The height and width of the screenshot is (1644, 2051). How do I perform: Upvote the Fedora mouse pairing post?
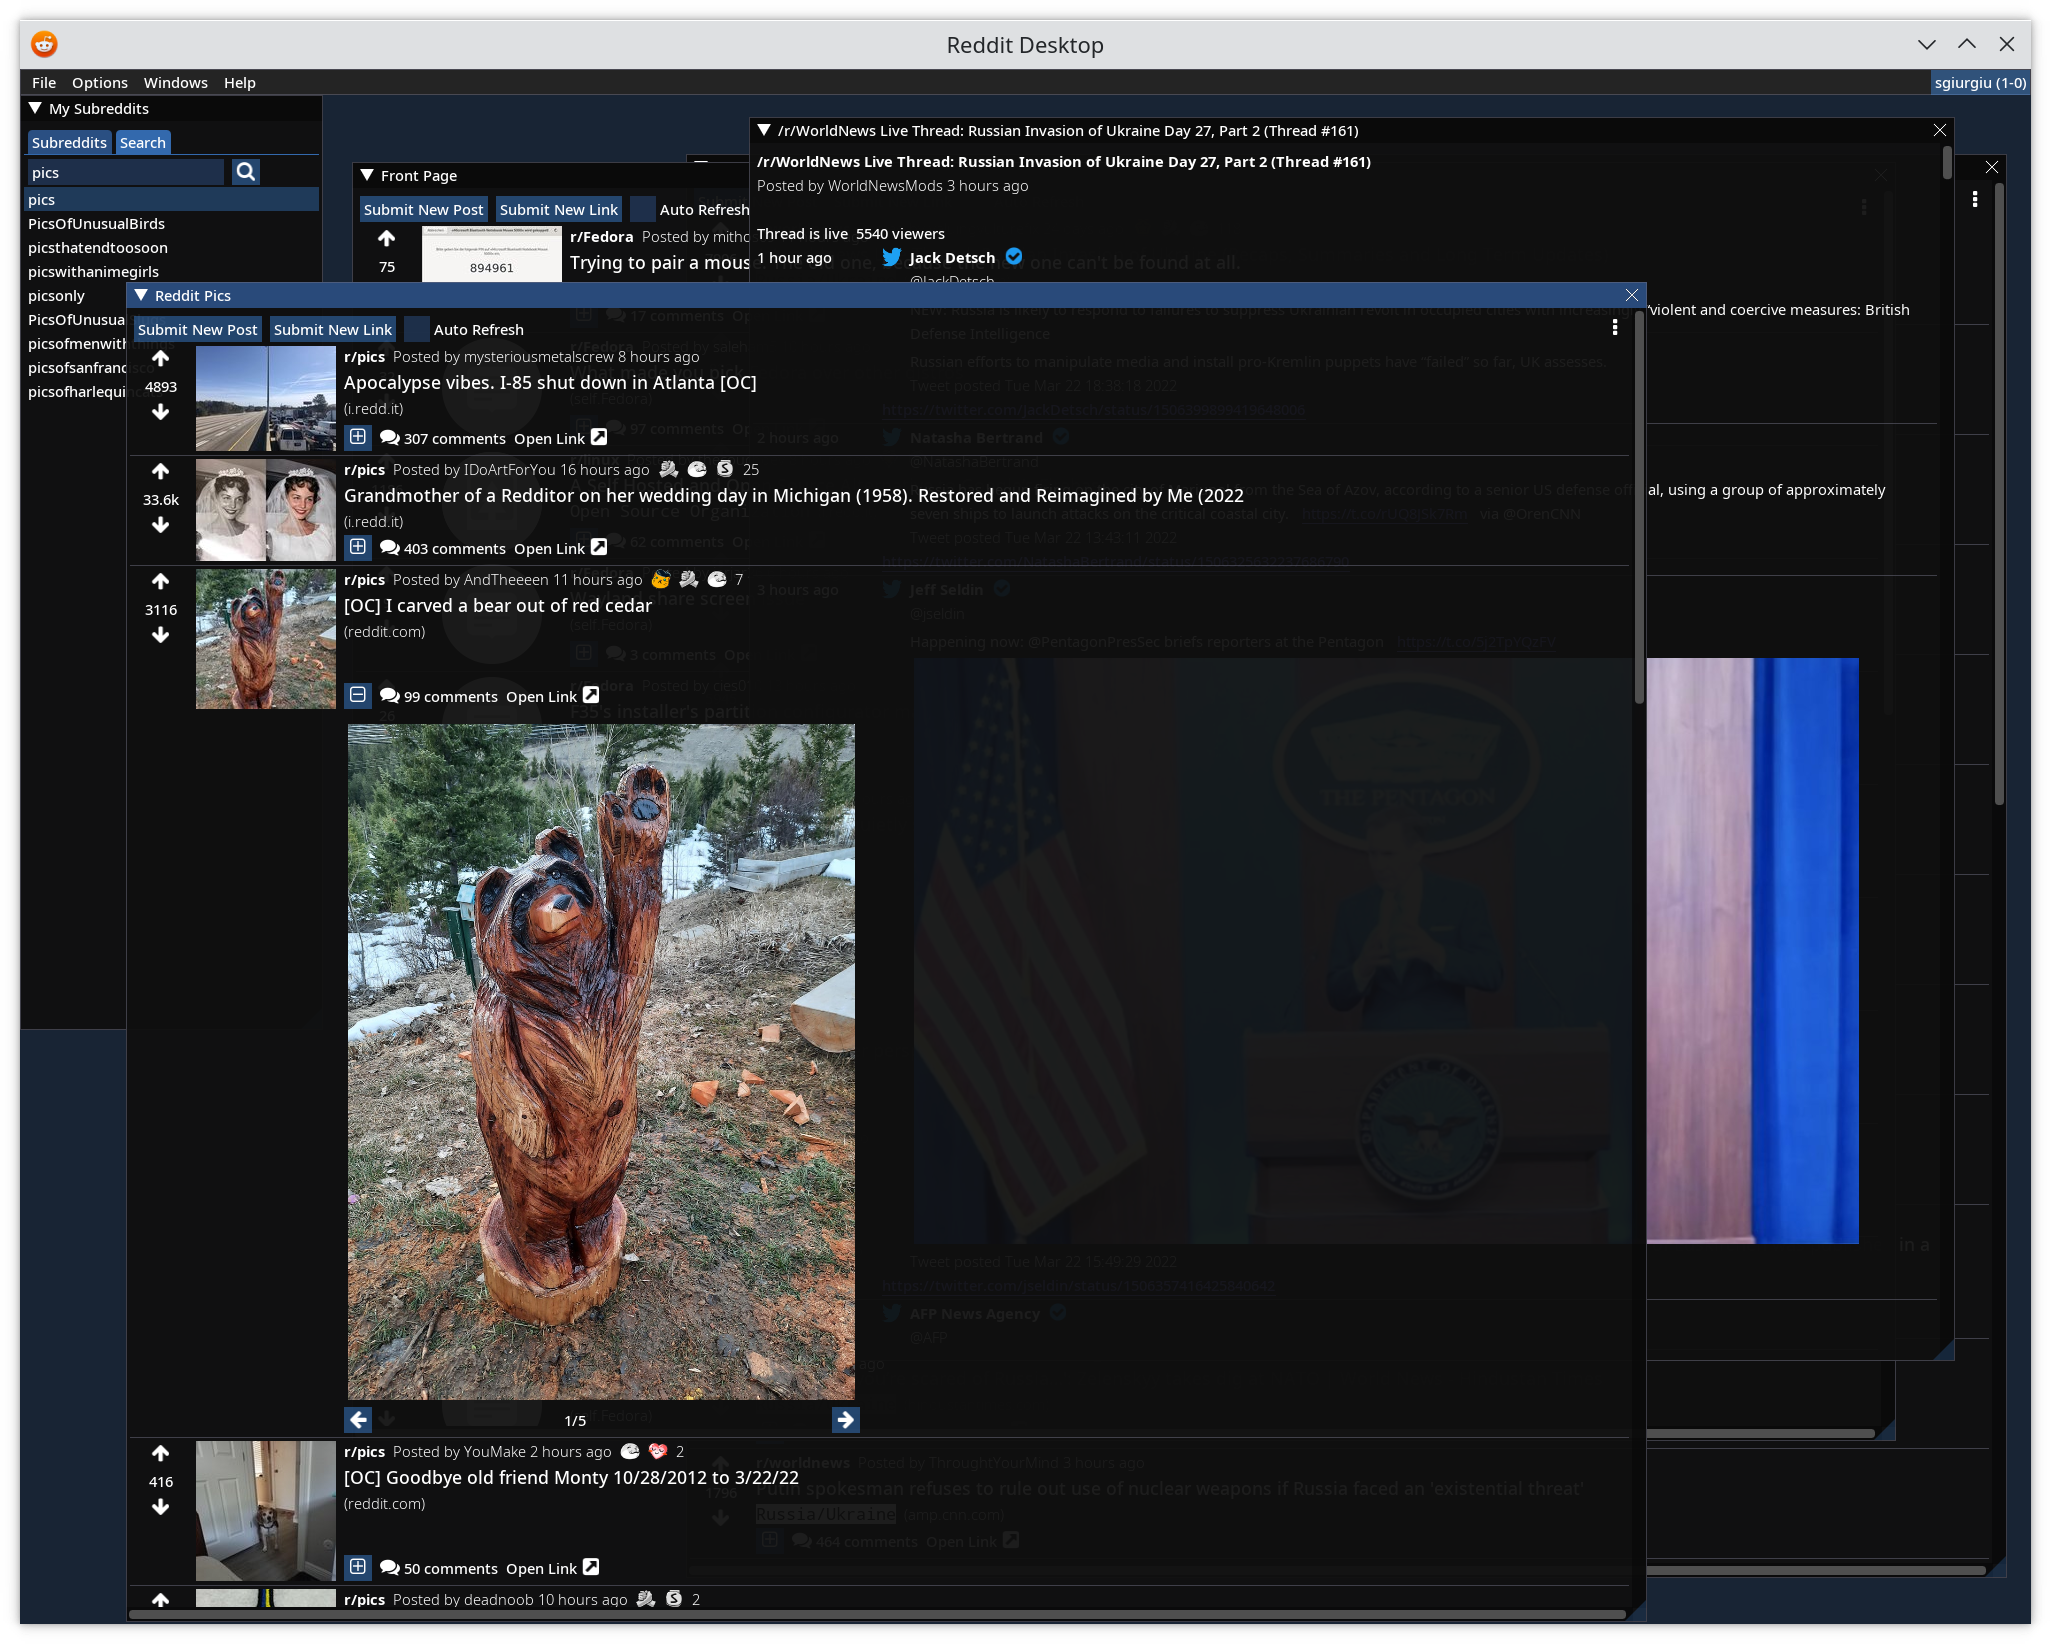click(386, 238)
